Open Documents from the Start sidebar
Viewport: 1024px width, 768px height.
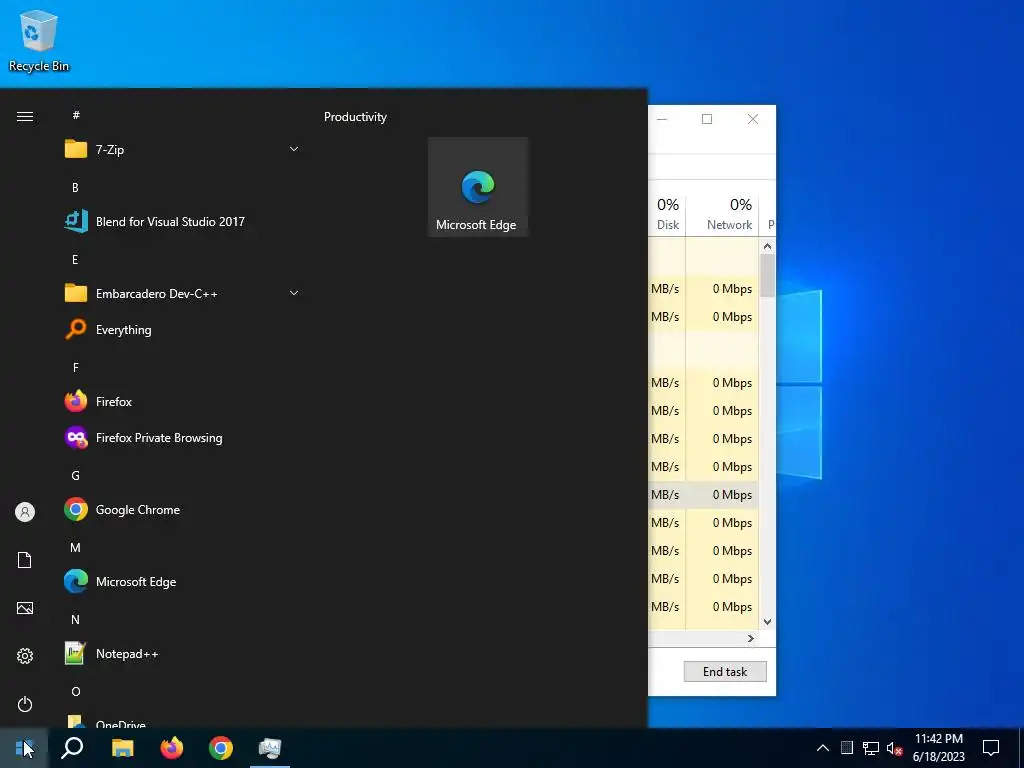25,560
